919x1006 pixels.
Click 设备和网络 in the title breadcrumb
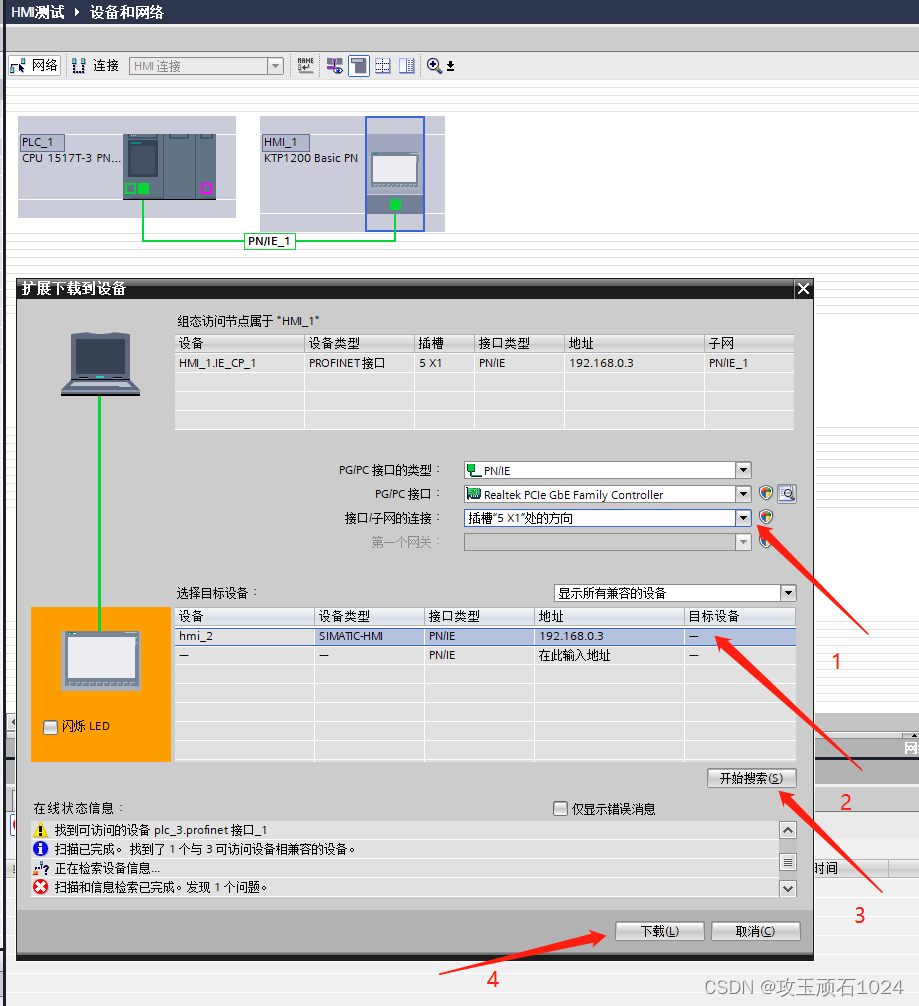coord(126,12)
